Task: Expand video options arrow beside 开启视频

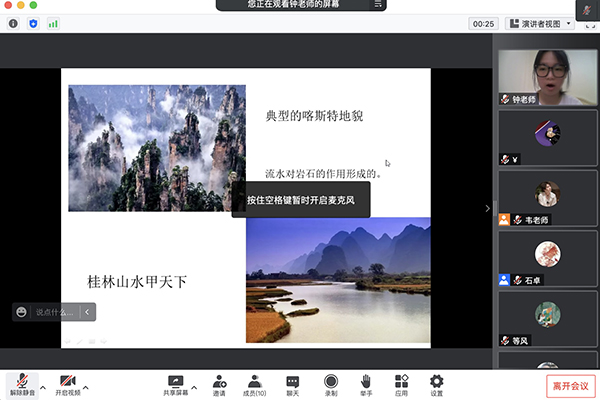Action: tap(86, 388)
